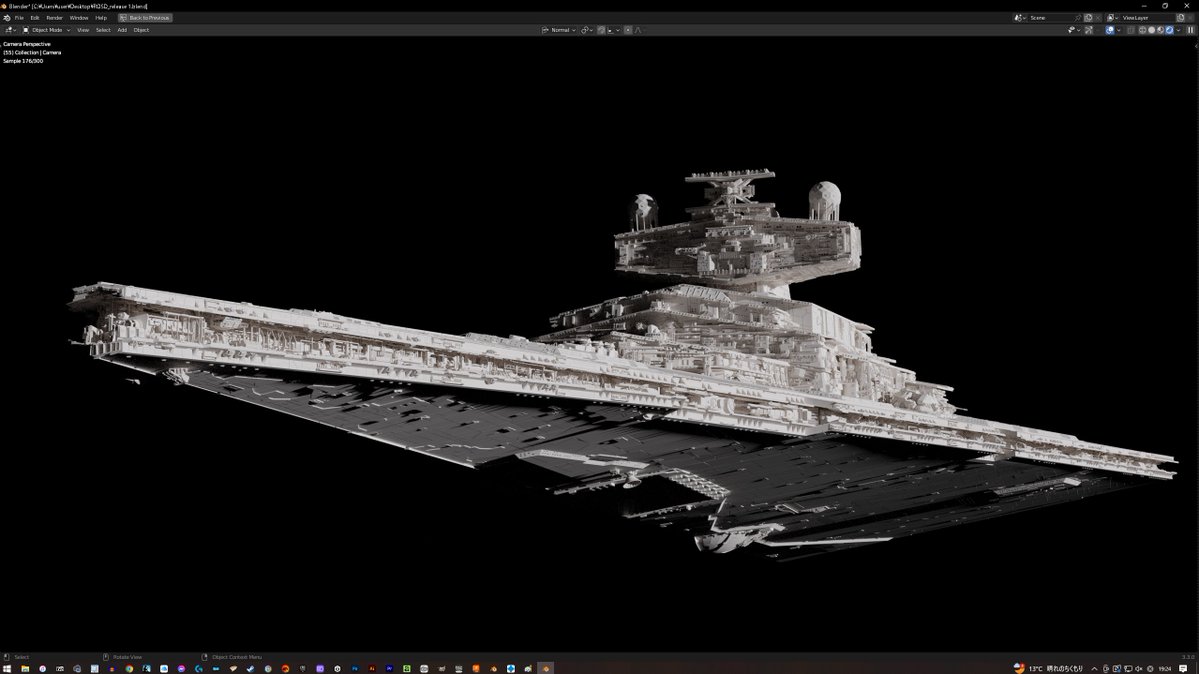Click the Camera Perspective label
Screen dimensions: 1199x674
coord(27,44)
